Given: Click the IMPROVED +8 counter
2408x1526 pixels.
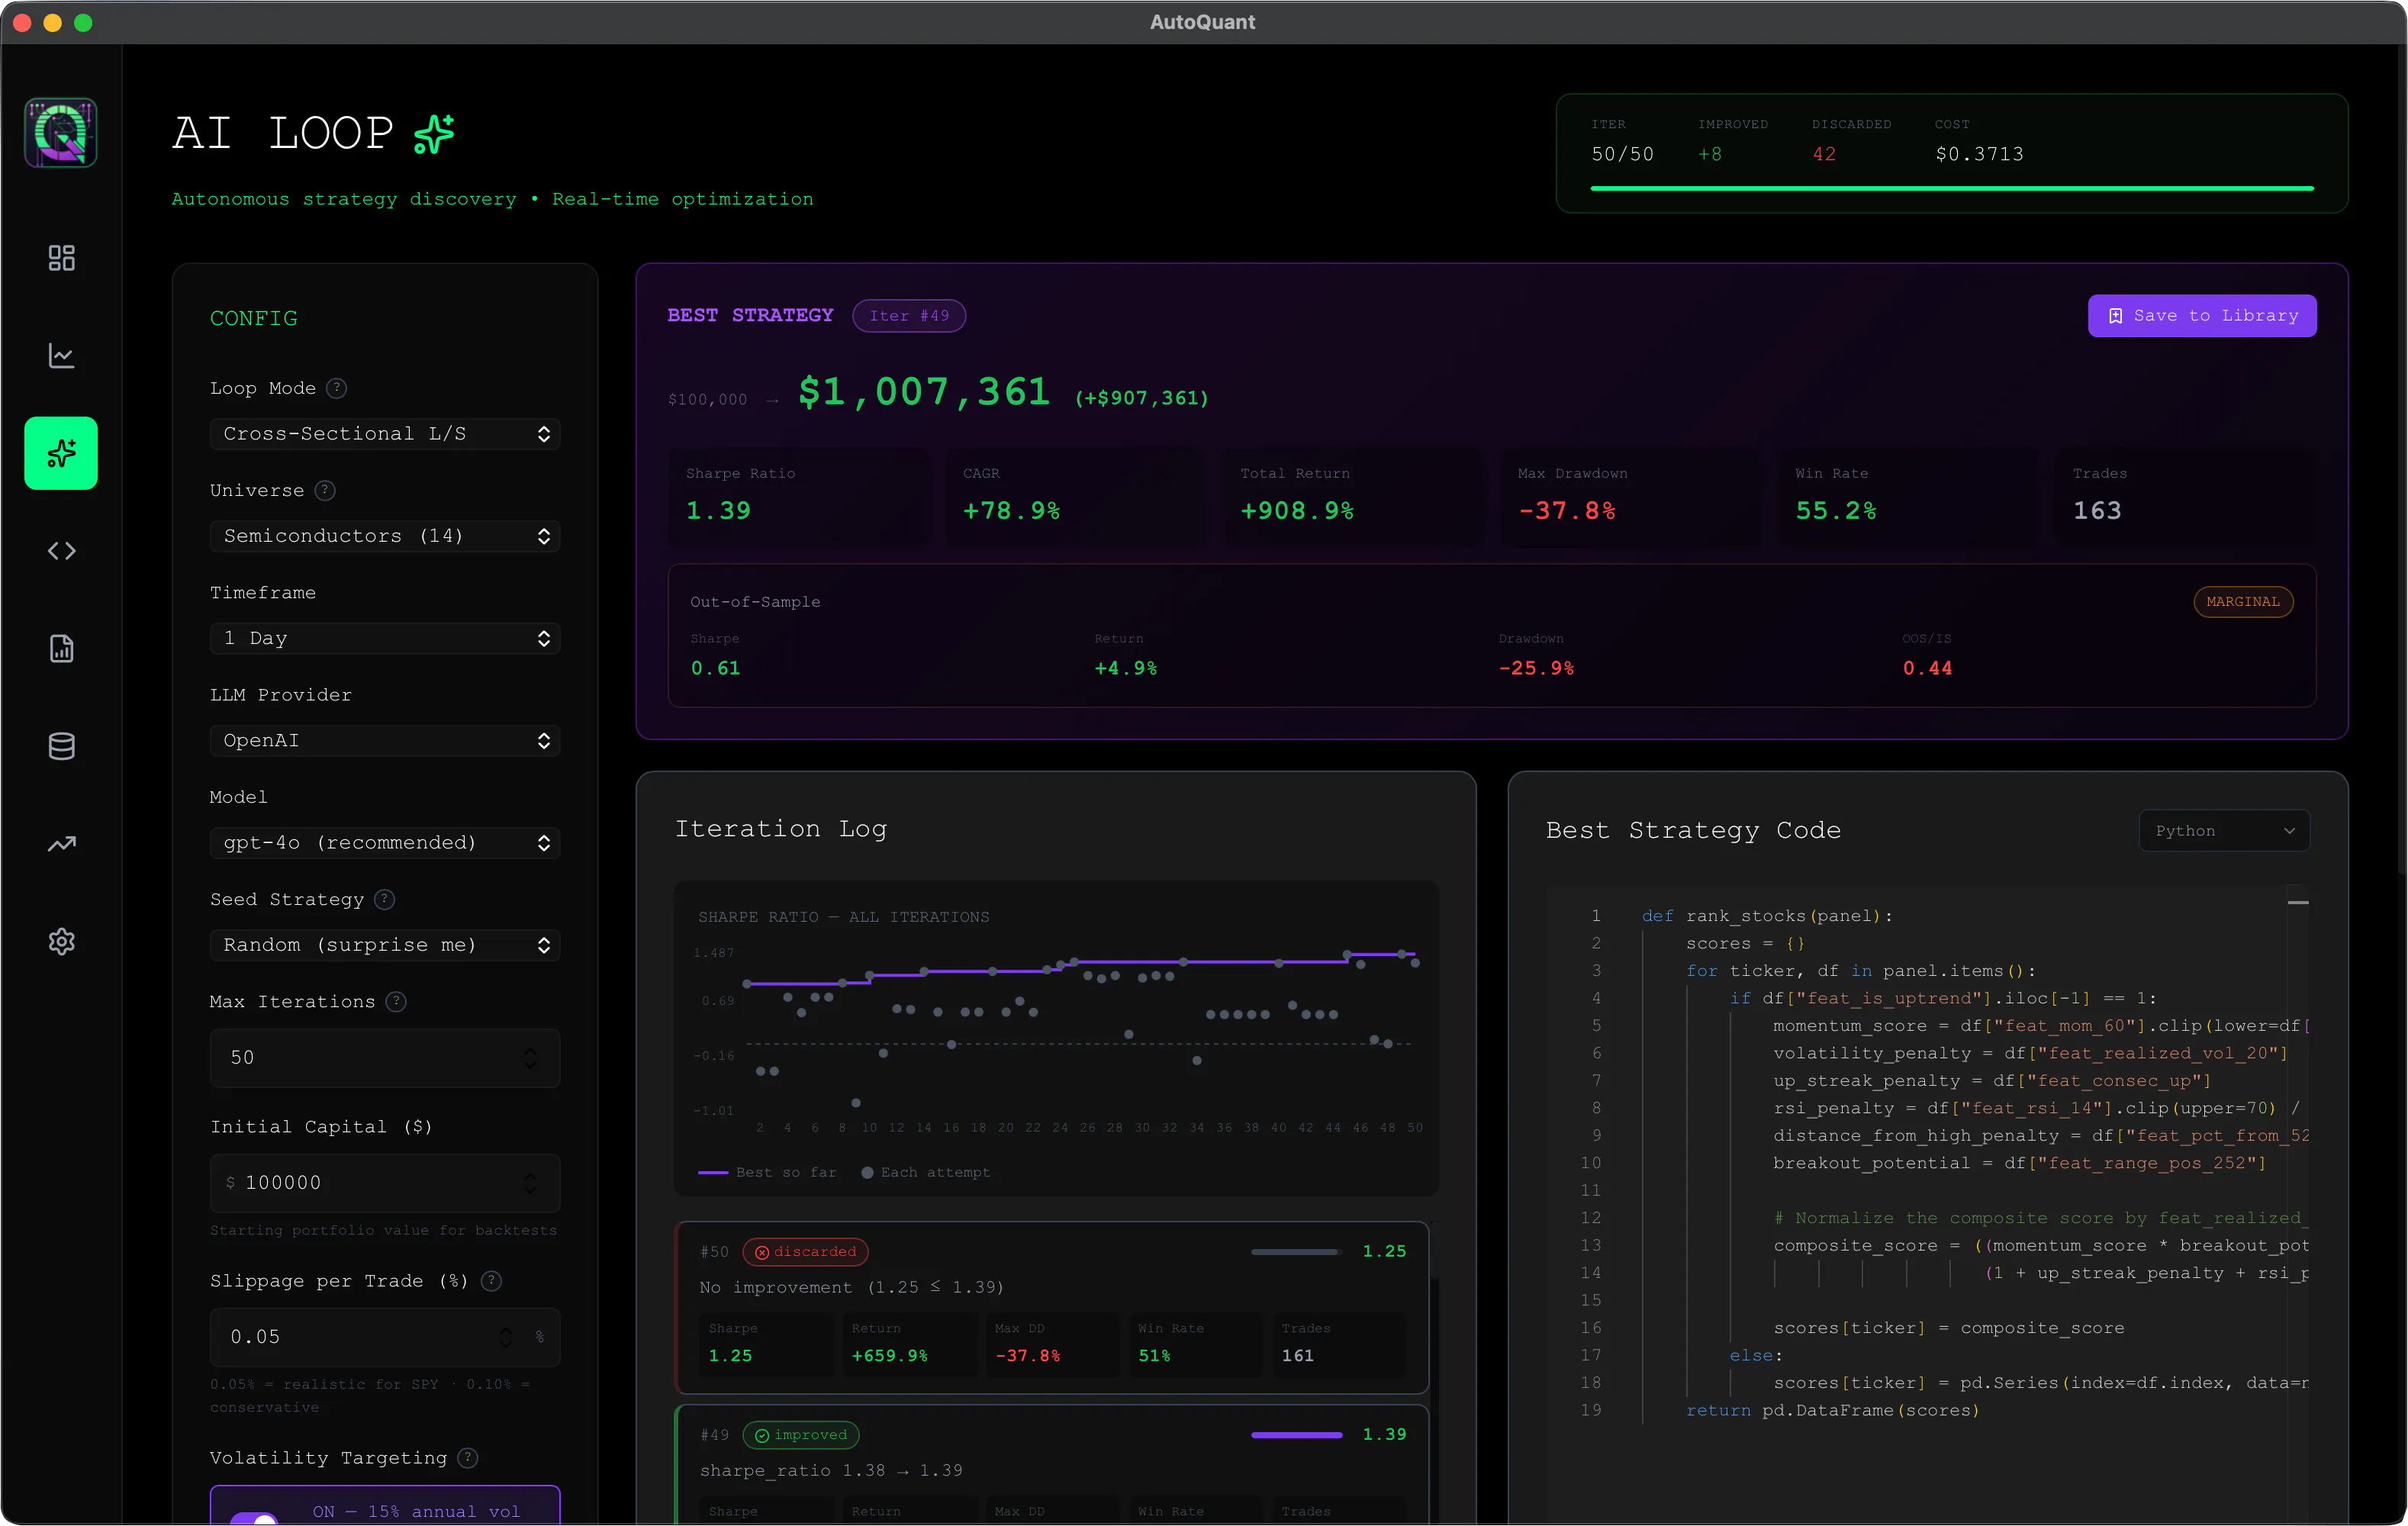Looking at the screenshot, I should pyautogui.click(x=1732, y=141).
